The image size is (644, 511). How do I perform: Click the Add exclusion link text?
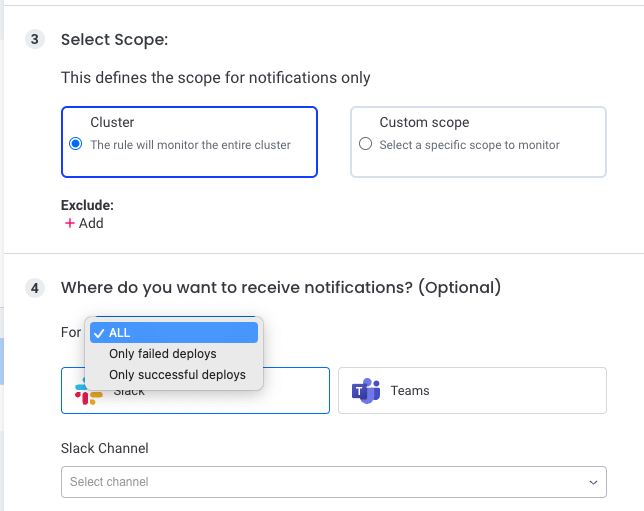[91, 223]
